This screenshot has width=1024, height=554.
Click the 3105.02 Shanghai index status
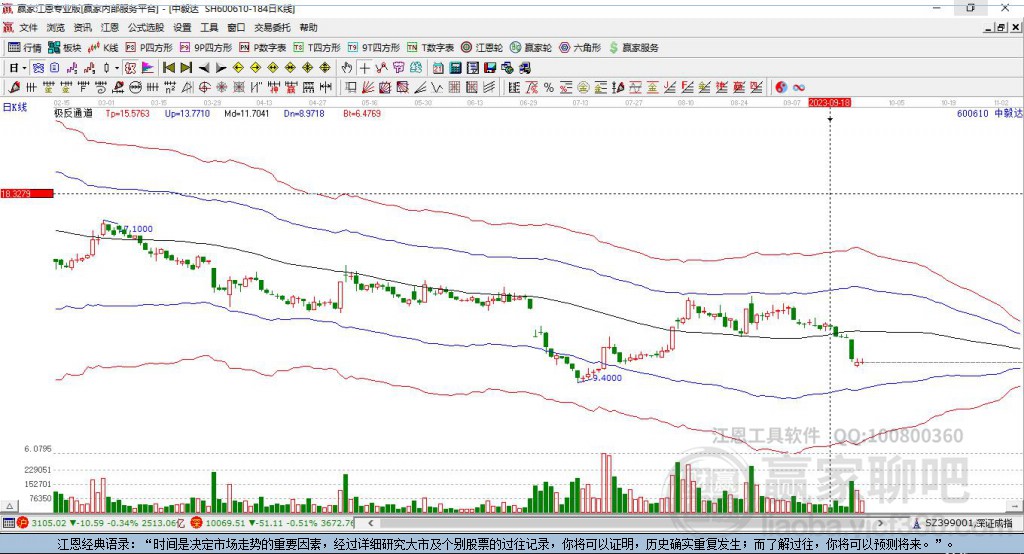click(48, 523)
